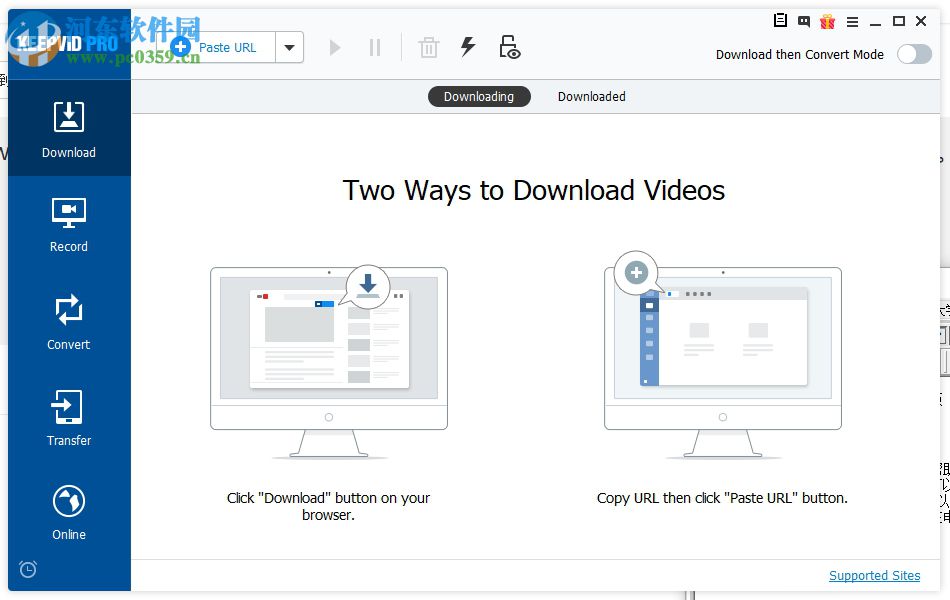View the task list clipboard icon
This screenshot has height=600, width=950.
(779, 20)
